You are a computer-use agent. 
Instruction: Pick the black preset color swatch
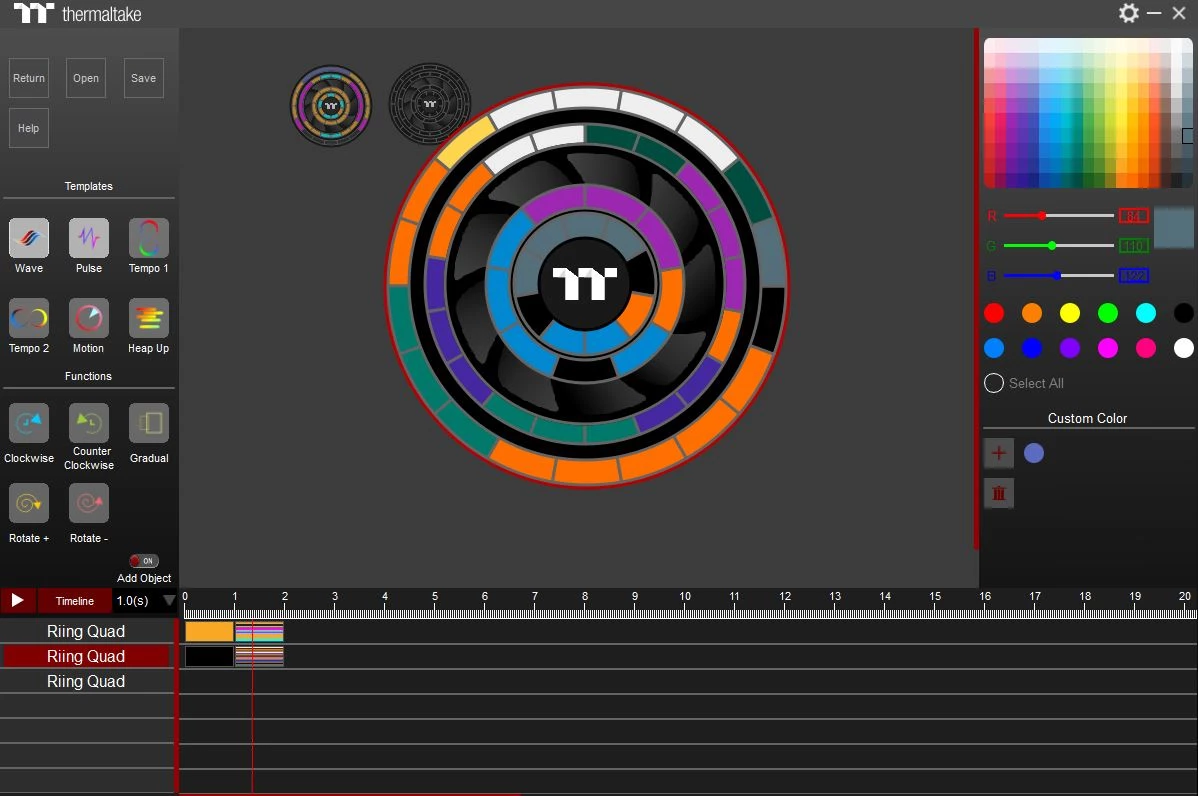point(1183,313)
